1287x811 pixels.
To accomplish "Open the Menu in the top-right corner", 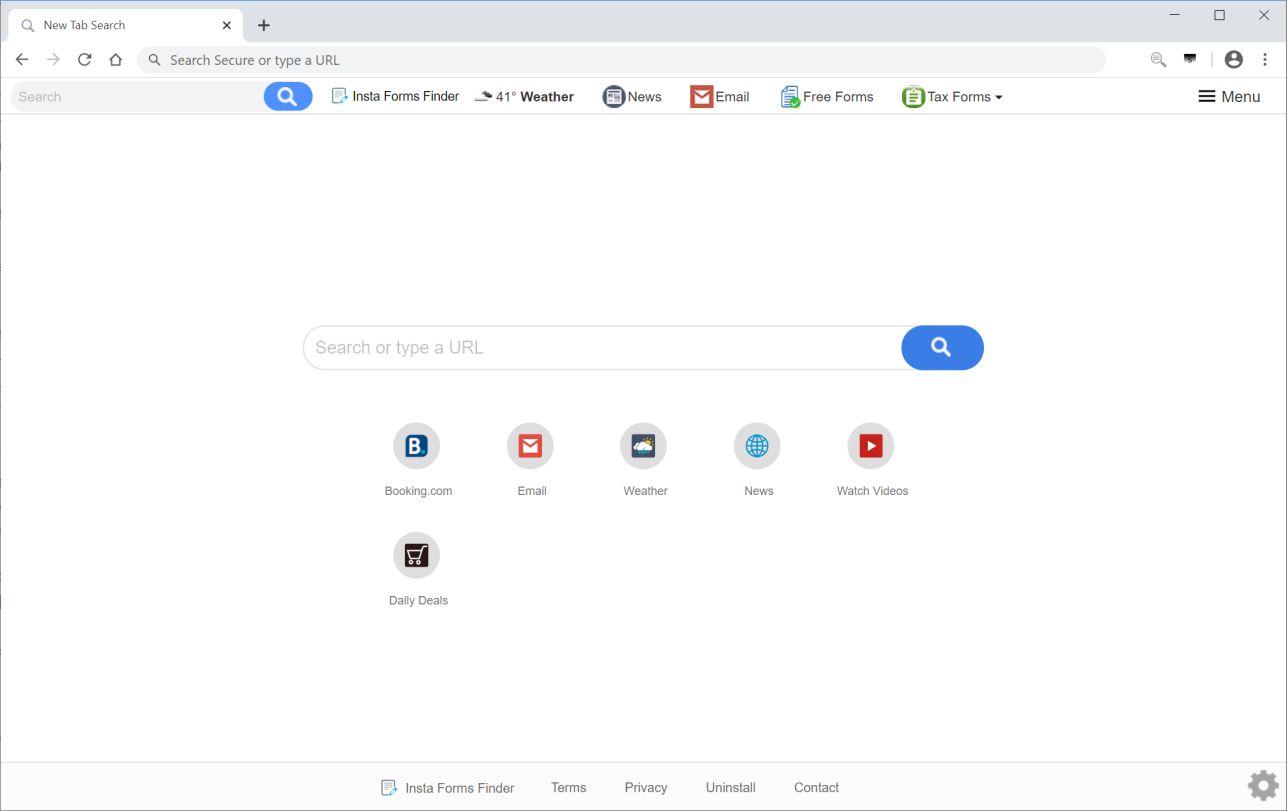I will click(1228, 96).
